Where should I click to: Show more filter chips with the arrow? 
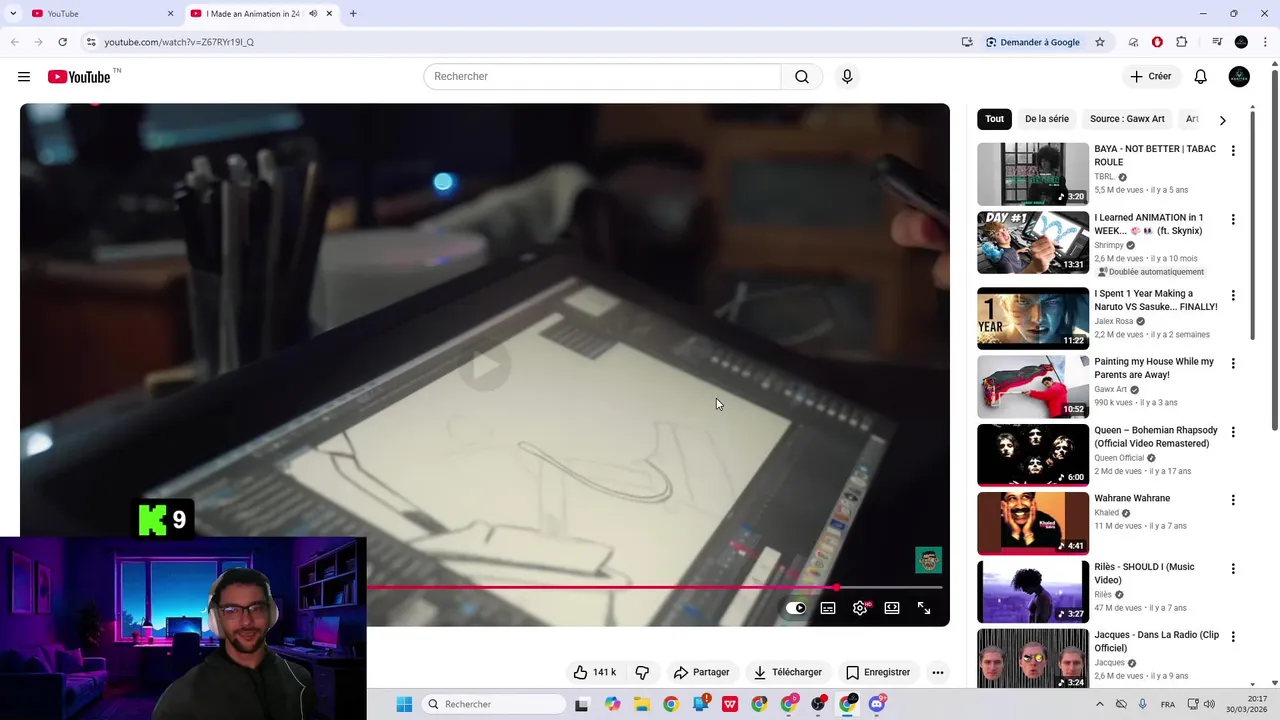[x=1222, y=120]
